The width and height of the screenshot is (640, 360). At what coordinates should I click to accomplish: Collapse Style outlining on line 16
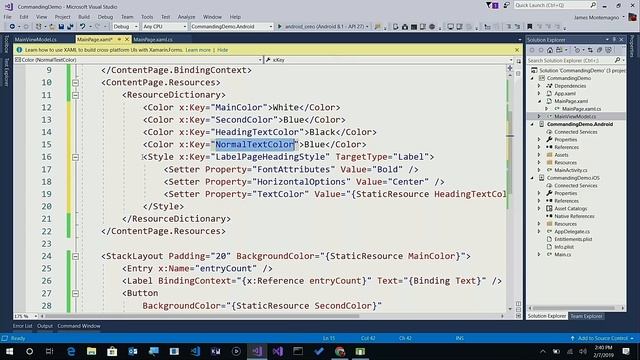pyautogui.click(x=76, y=157)
